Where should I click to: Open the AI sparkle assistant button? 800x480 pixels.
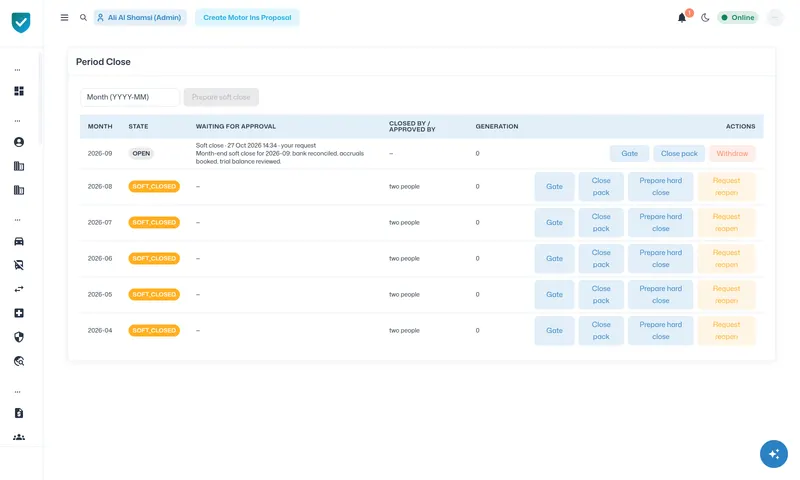click(x=773, y=454)
